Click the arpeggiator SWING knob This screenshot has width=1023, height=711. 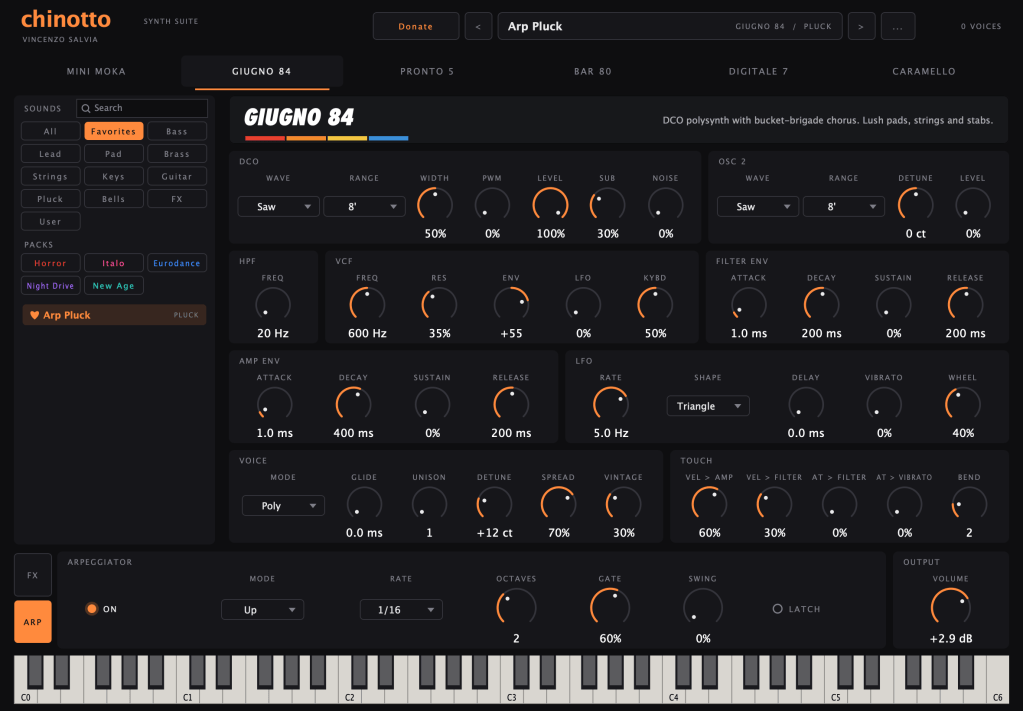703,607
